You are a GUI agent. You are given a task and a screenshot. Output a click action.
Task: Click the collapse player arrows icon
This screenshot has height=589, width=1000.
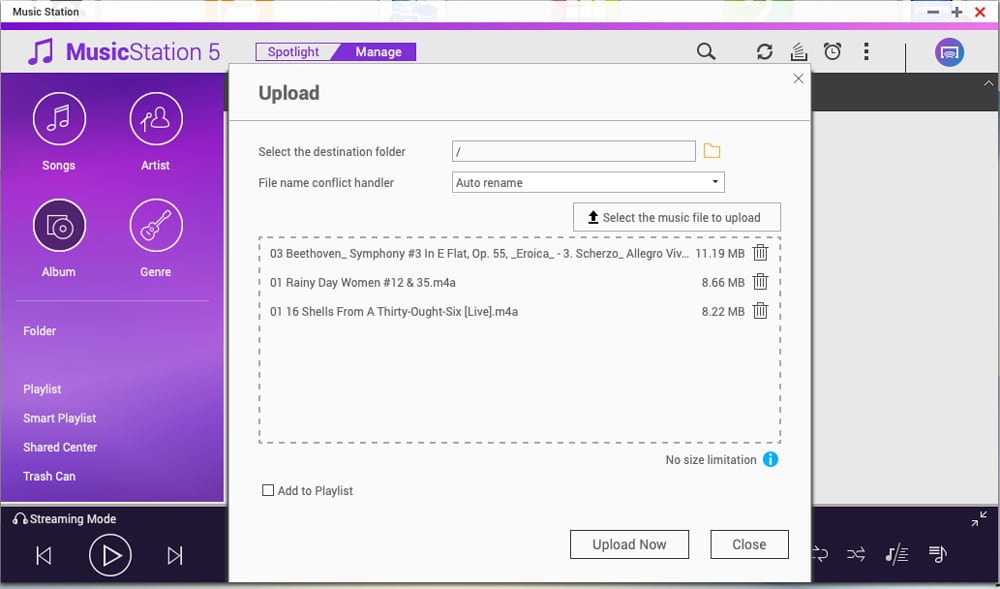click(979, 519)
